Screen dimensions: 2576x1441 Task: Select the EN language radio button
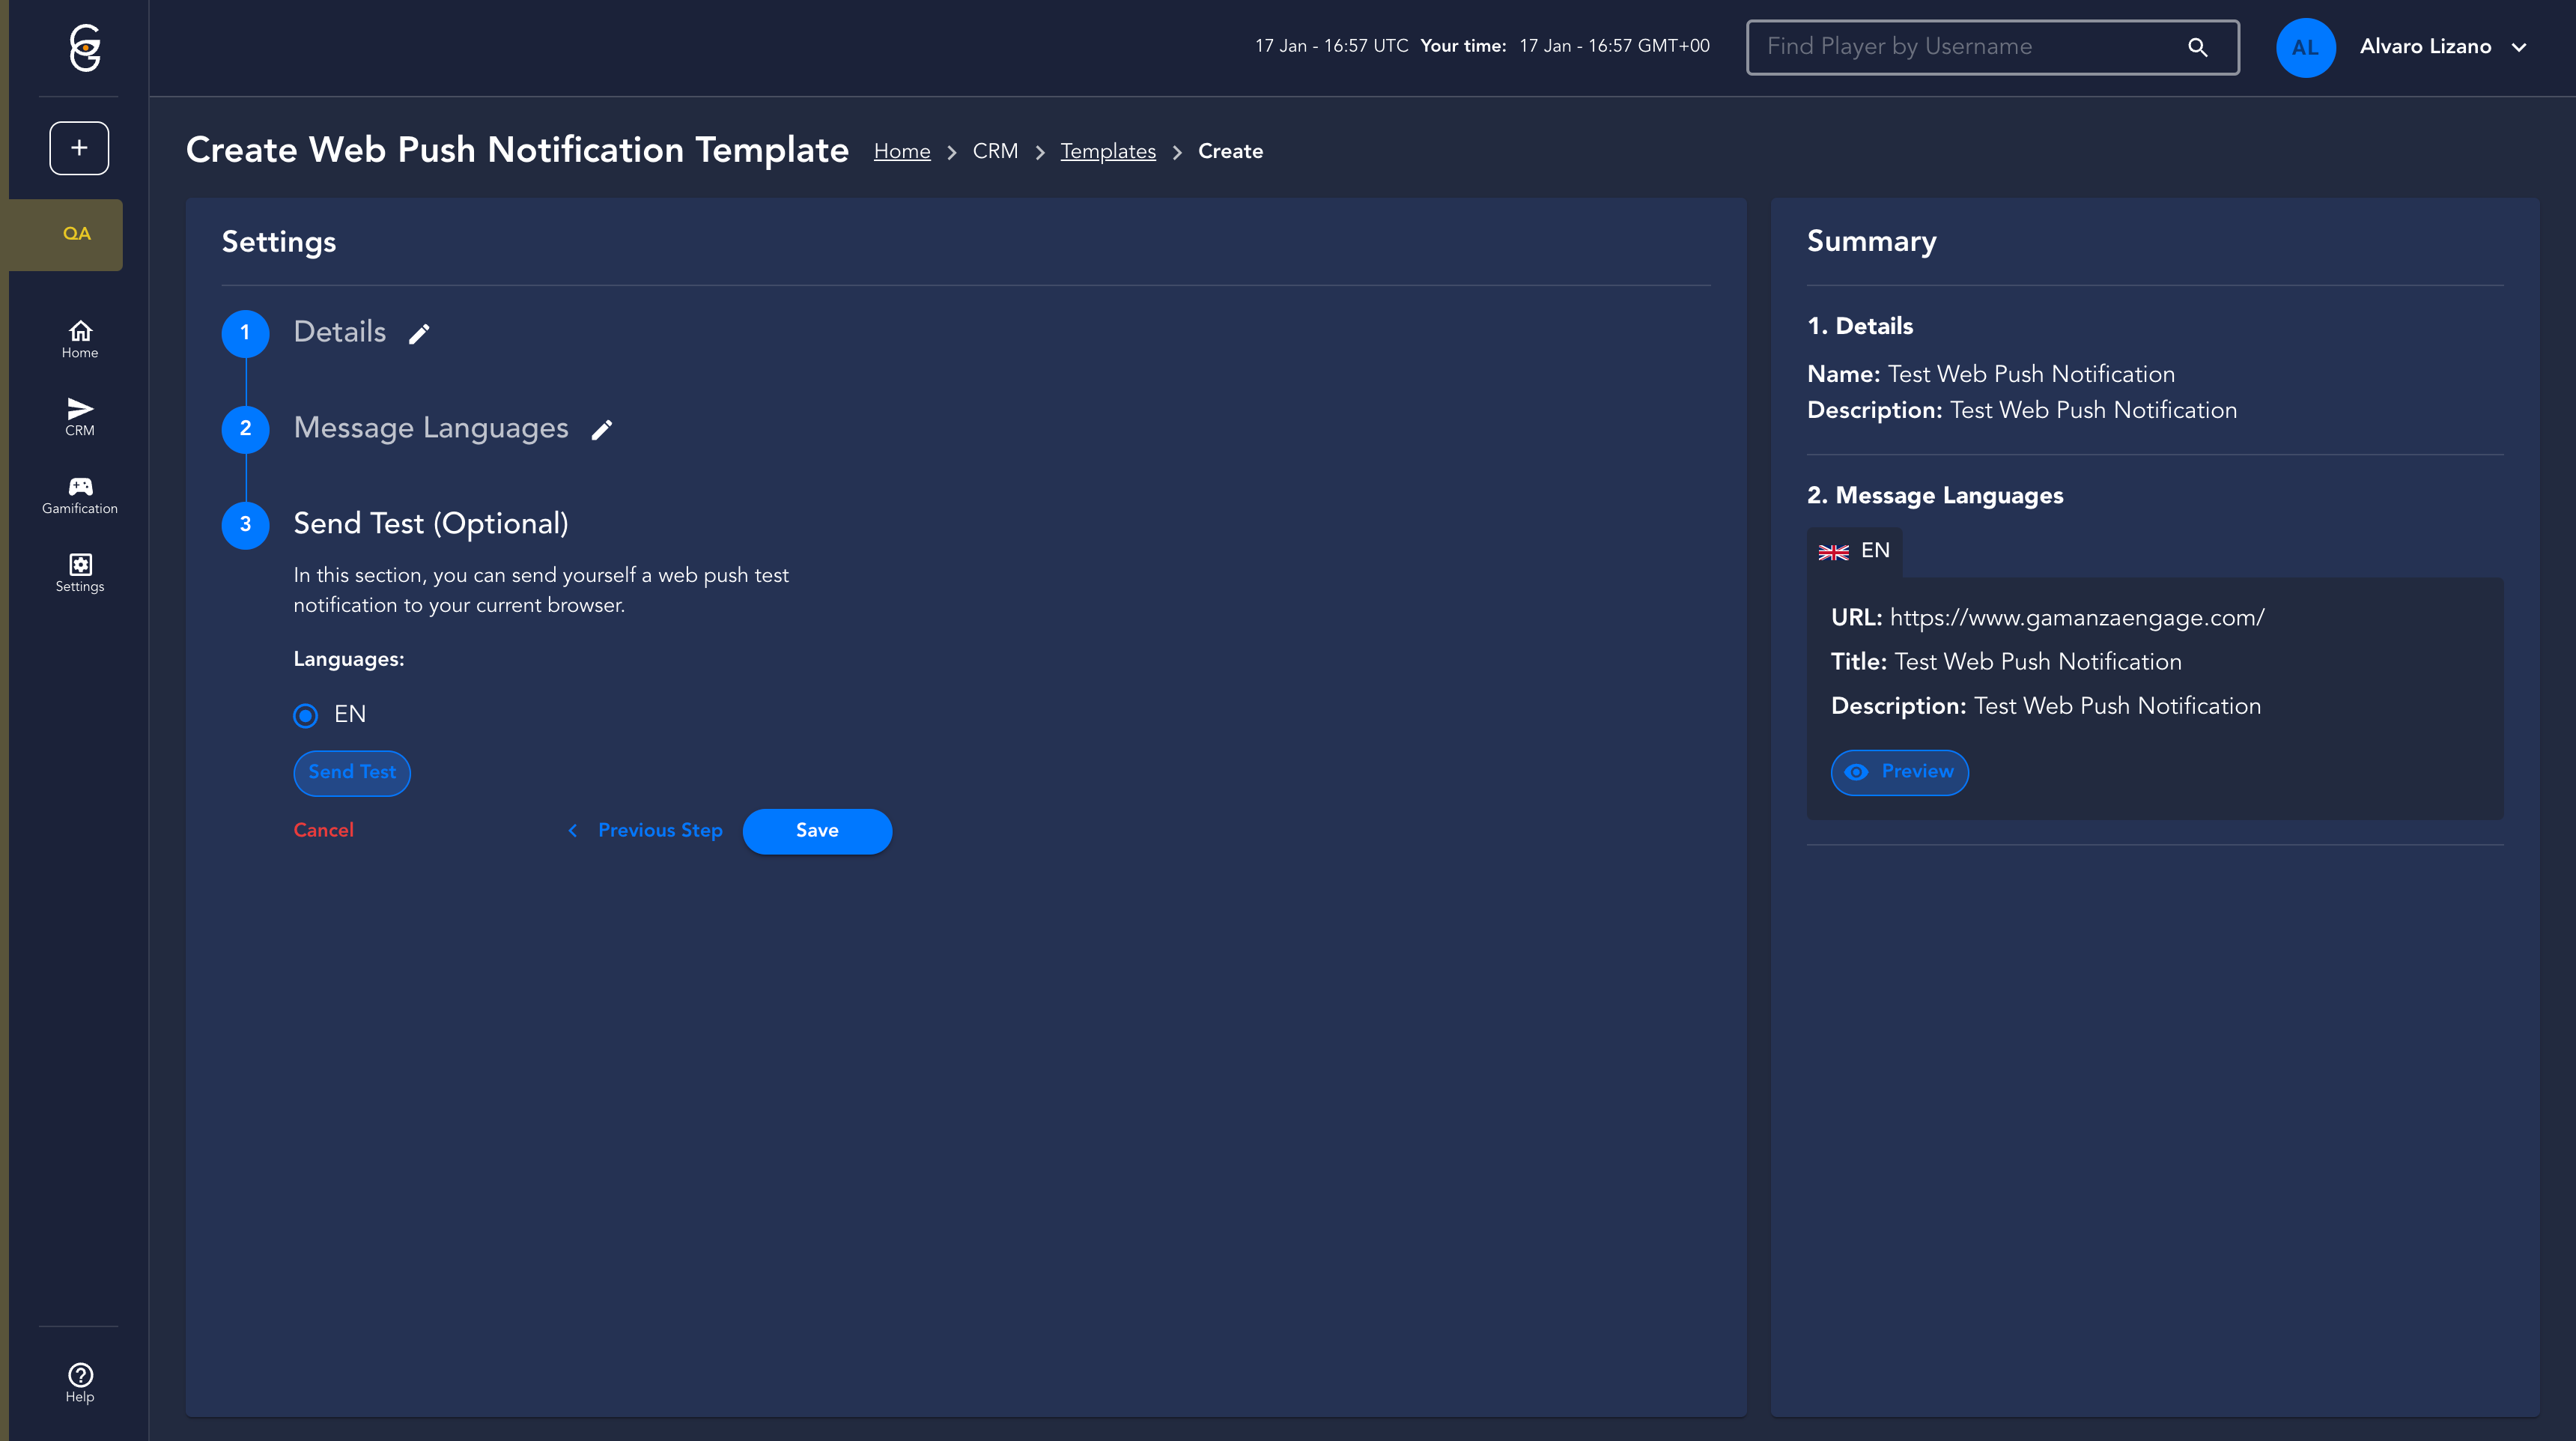tap(306, 715)
